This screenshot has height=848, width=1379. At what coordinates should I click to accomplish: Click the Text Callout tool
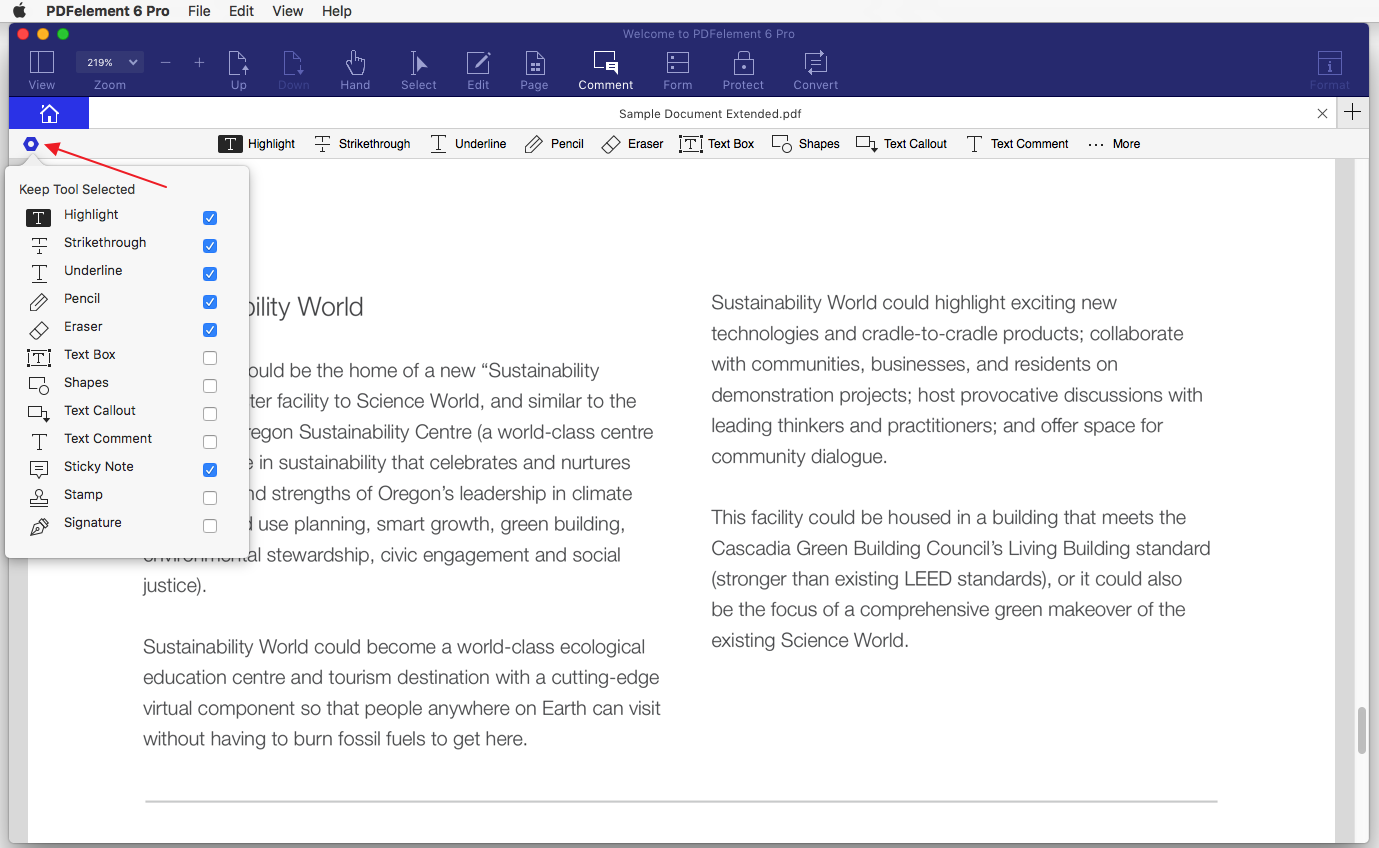coord(901,144)
